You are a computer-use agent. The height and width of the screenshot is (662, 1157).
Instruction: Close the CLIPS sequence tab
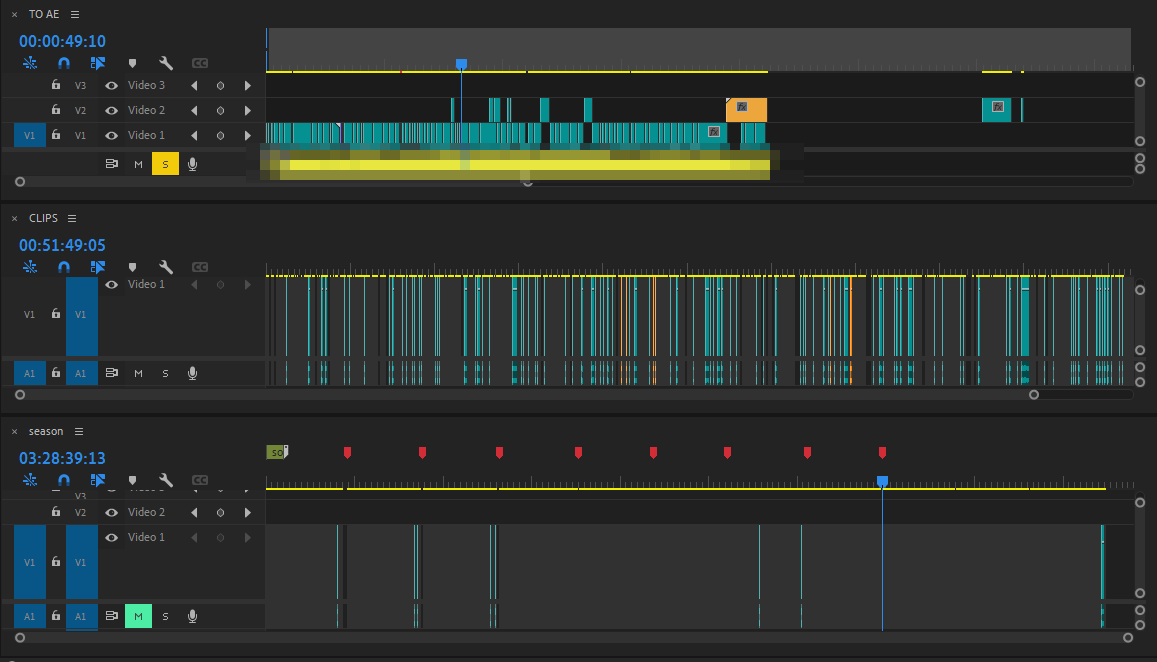tap(15, 218)
